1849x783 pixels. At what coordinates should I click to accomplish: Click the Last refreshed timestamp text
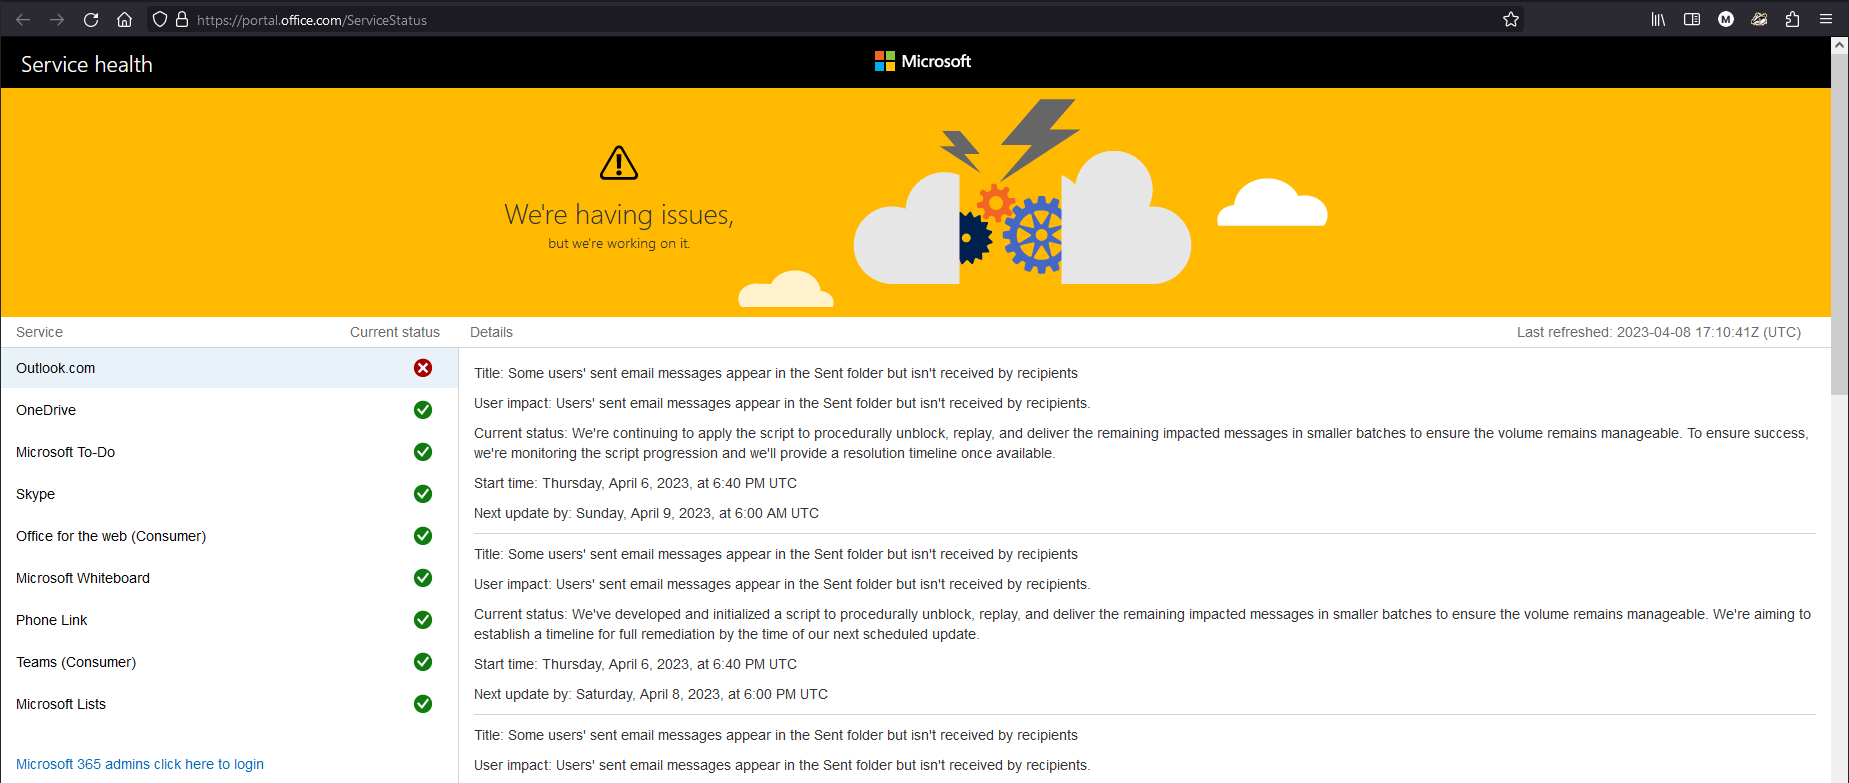1659,332
